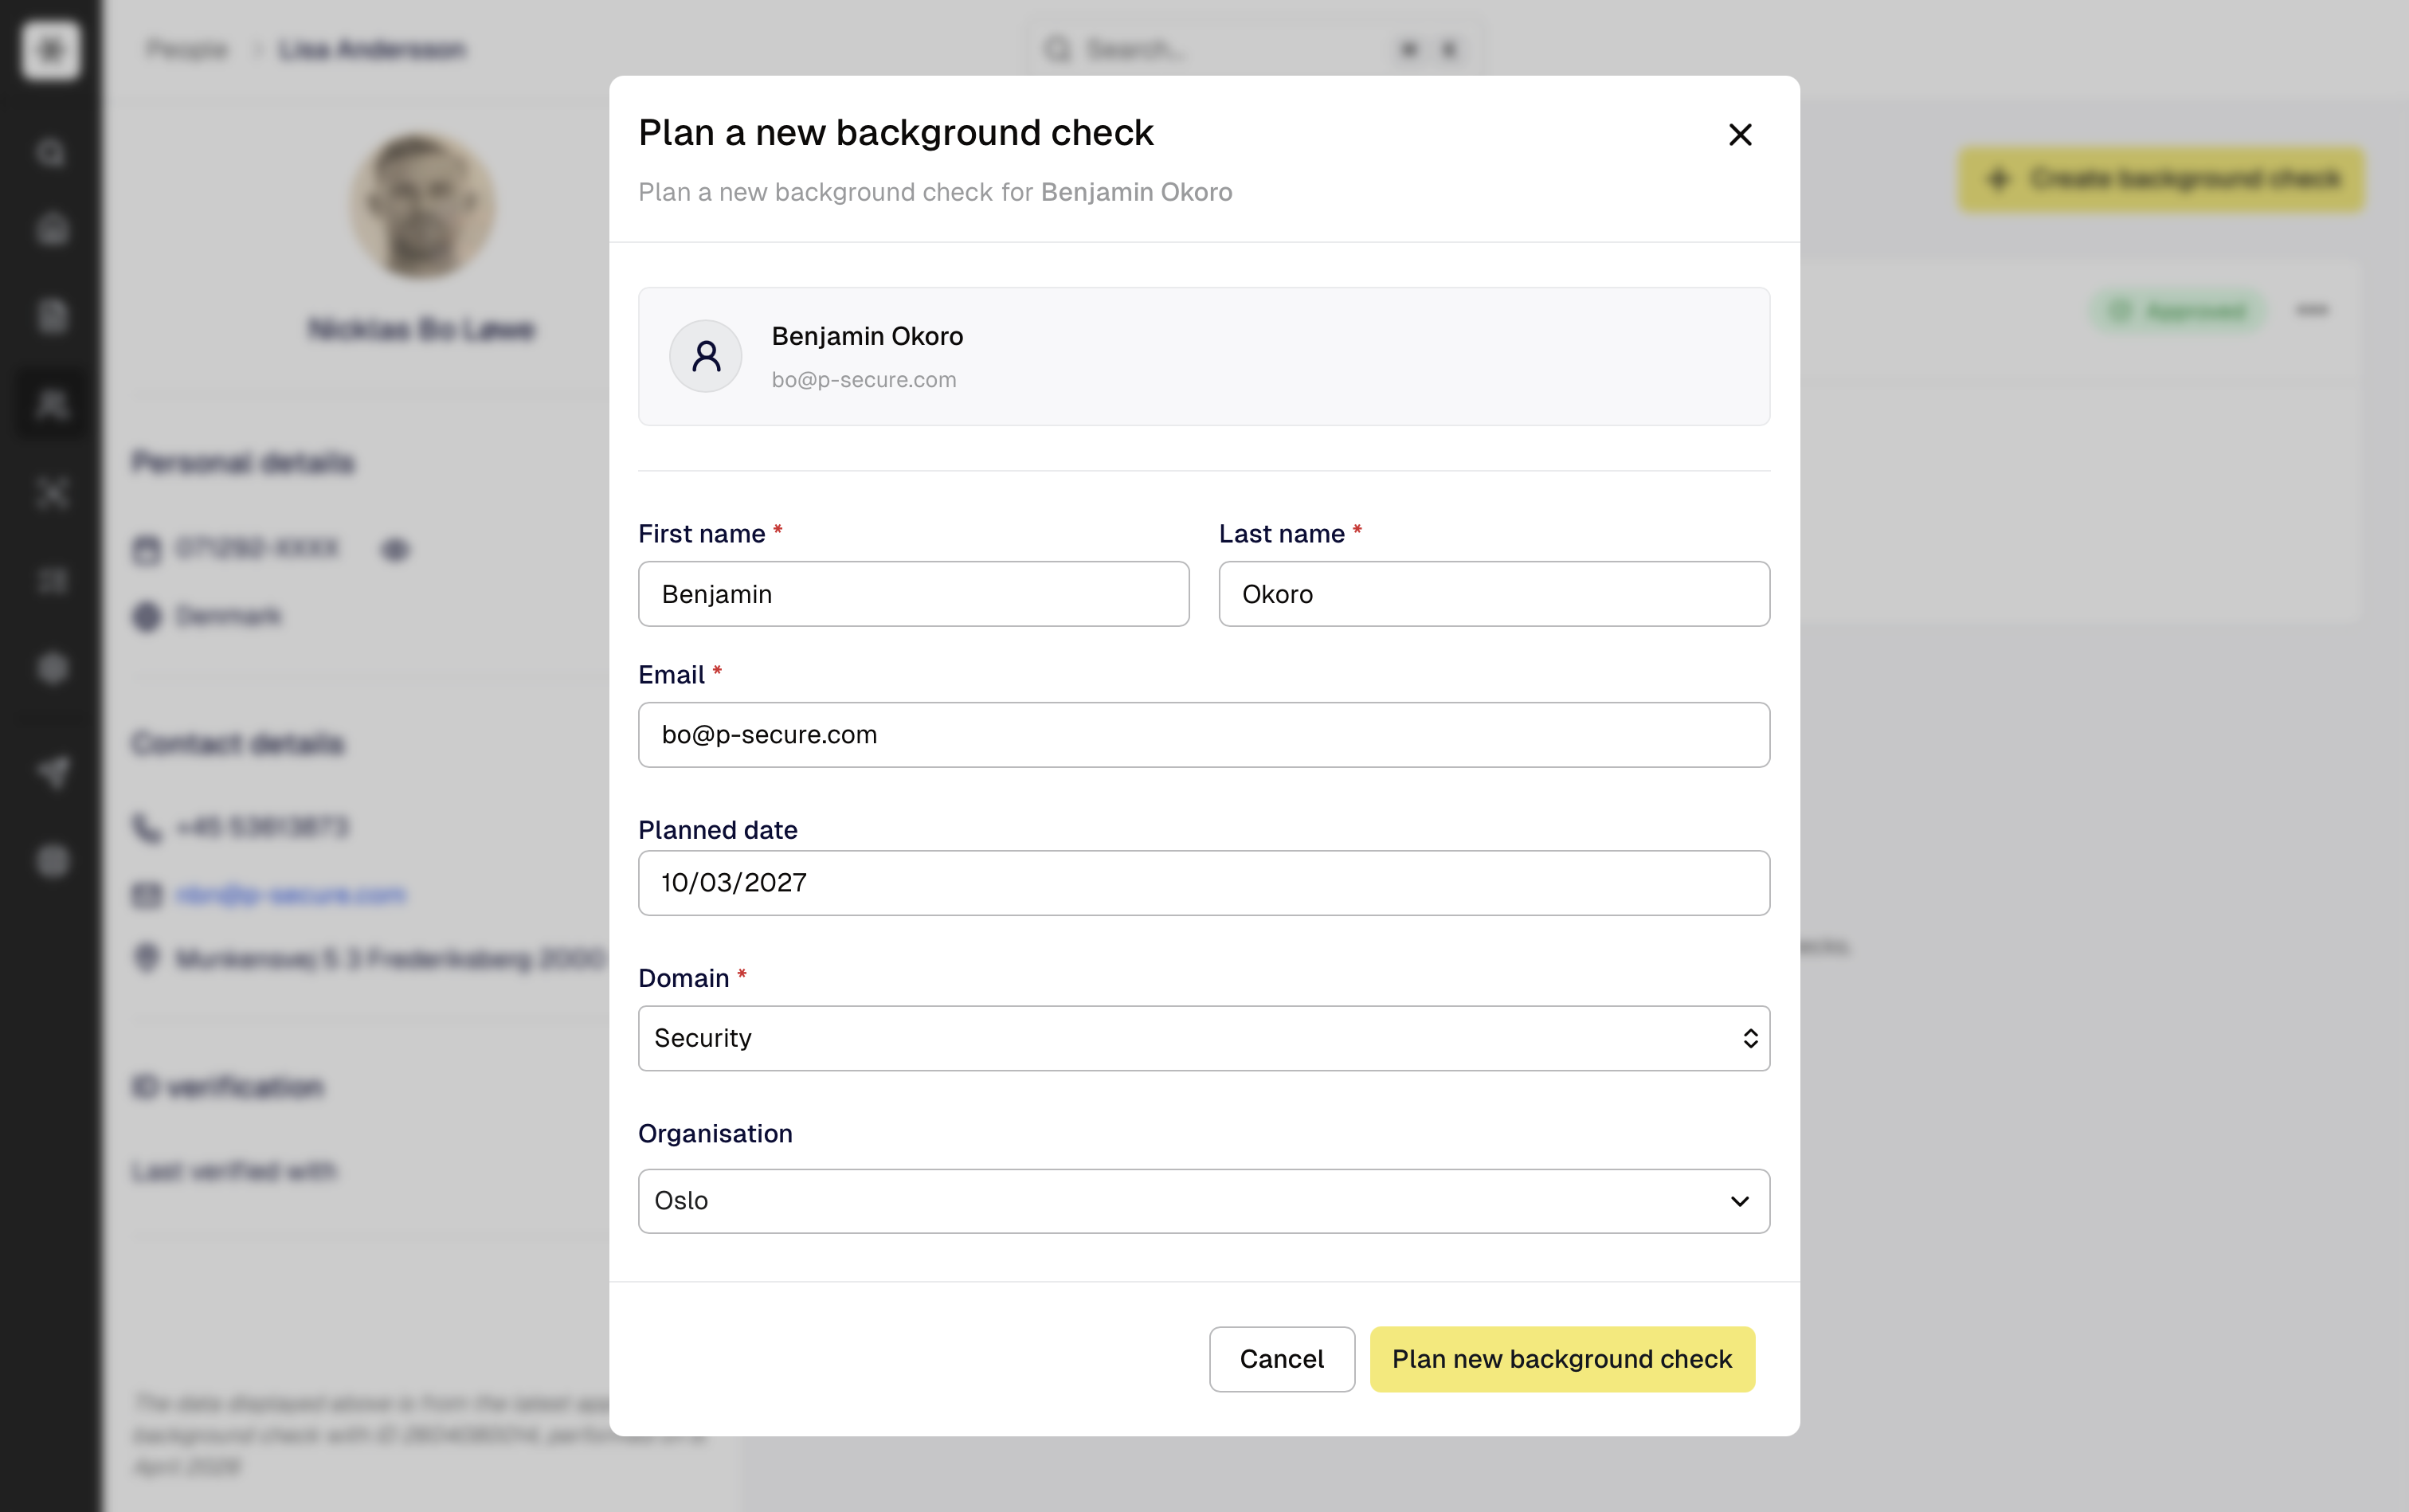
Task: Click the blurred profile photo thumbnail
Action: 422,206
